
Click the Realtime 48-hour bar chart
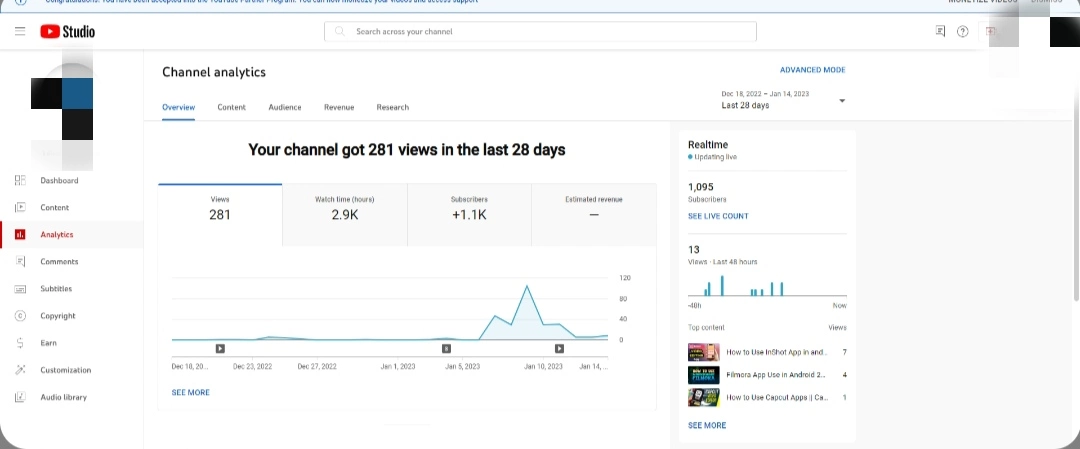coord(767,286)
